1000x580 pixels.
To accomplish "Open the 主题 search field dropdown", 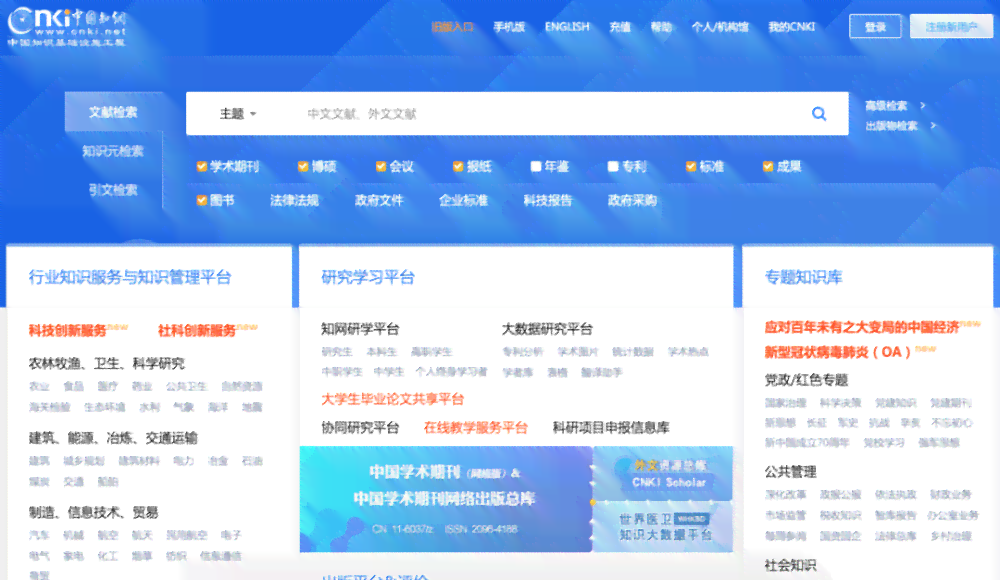I will 238,114.
